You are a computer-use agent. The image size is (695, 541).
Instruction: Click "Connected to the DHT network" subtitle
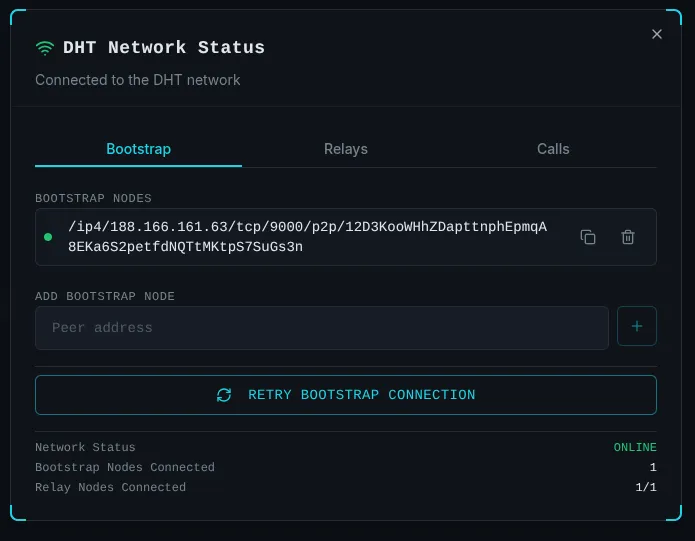[138, 80]
